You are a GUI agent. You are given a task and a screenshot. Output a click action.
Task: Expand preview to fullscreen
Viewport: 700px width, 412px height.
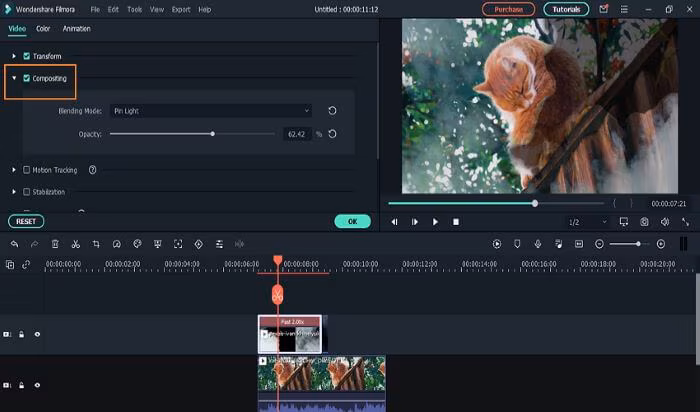pos(685,222)
